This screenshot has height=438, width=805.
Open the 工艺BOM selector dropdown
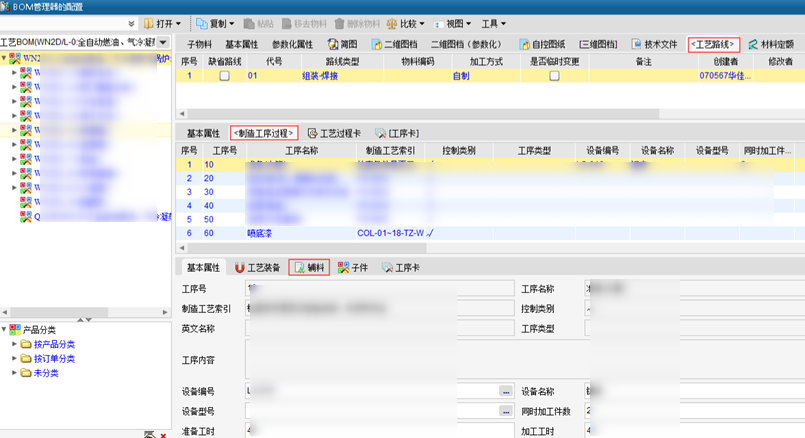coord(163,42)
